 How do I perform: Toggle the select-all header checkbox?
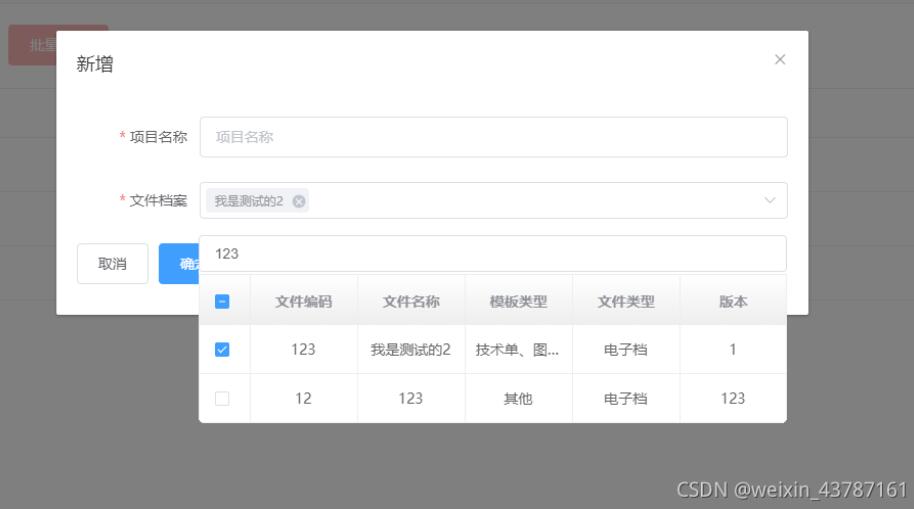coord(222,302)
